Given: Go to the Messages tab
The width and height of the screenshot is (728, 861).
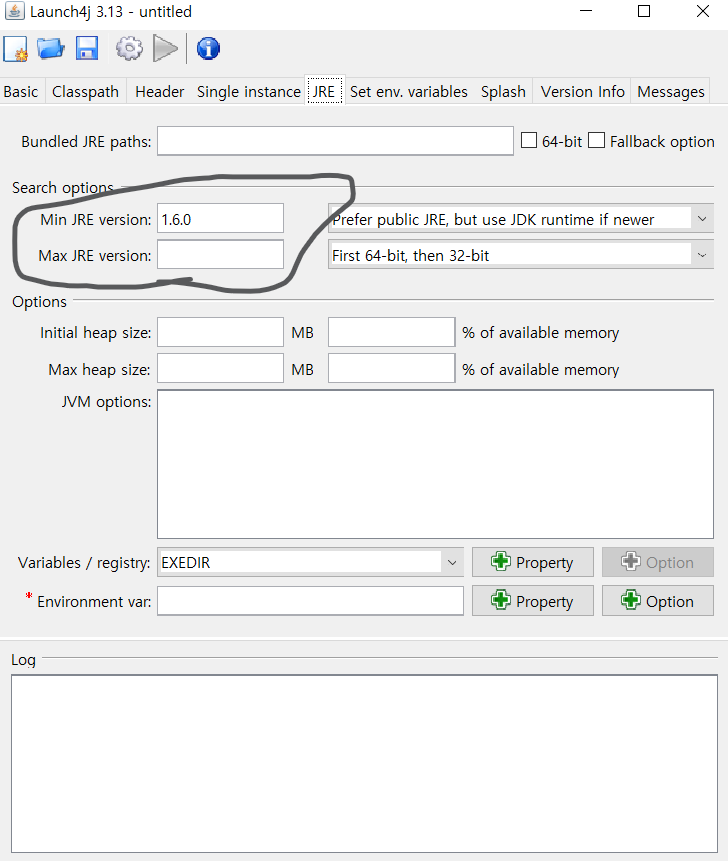Looking at the screenshot, I should click(x=670, y=92).
